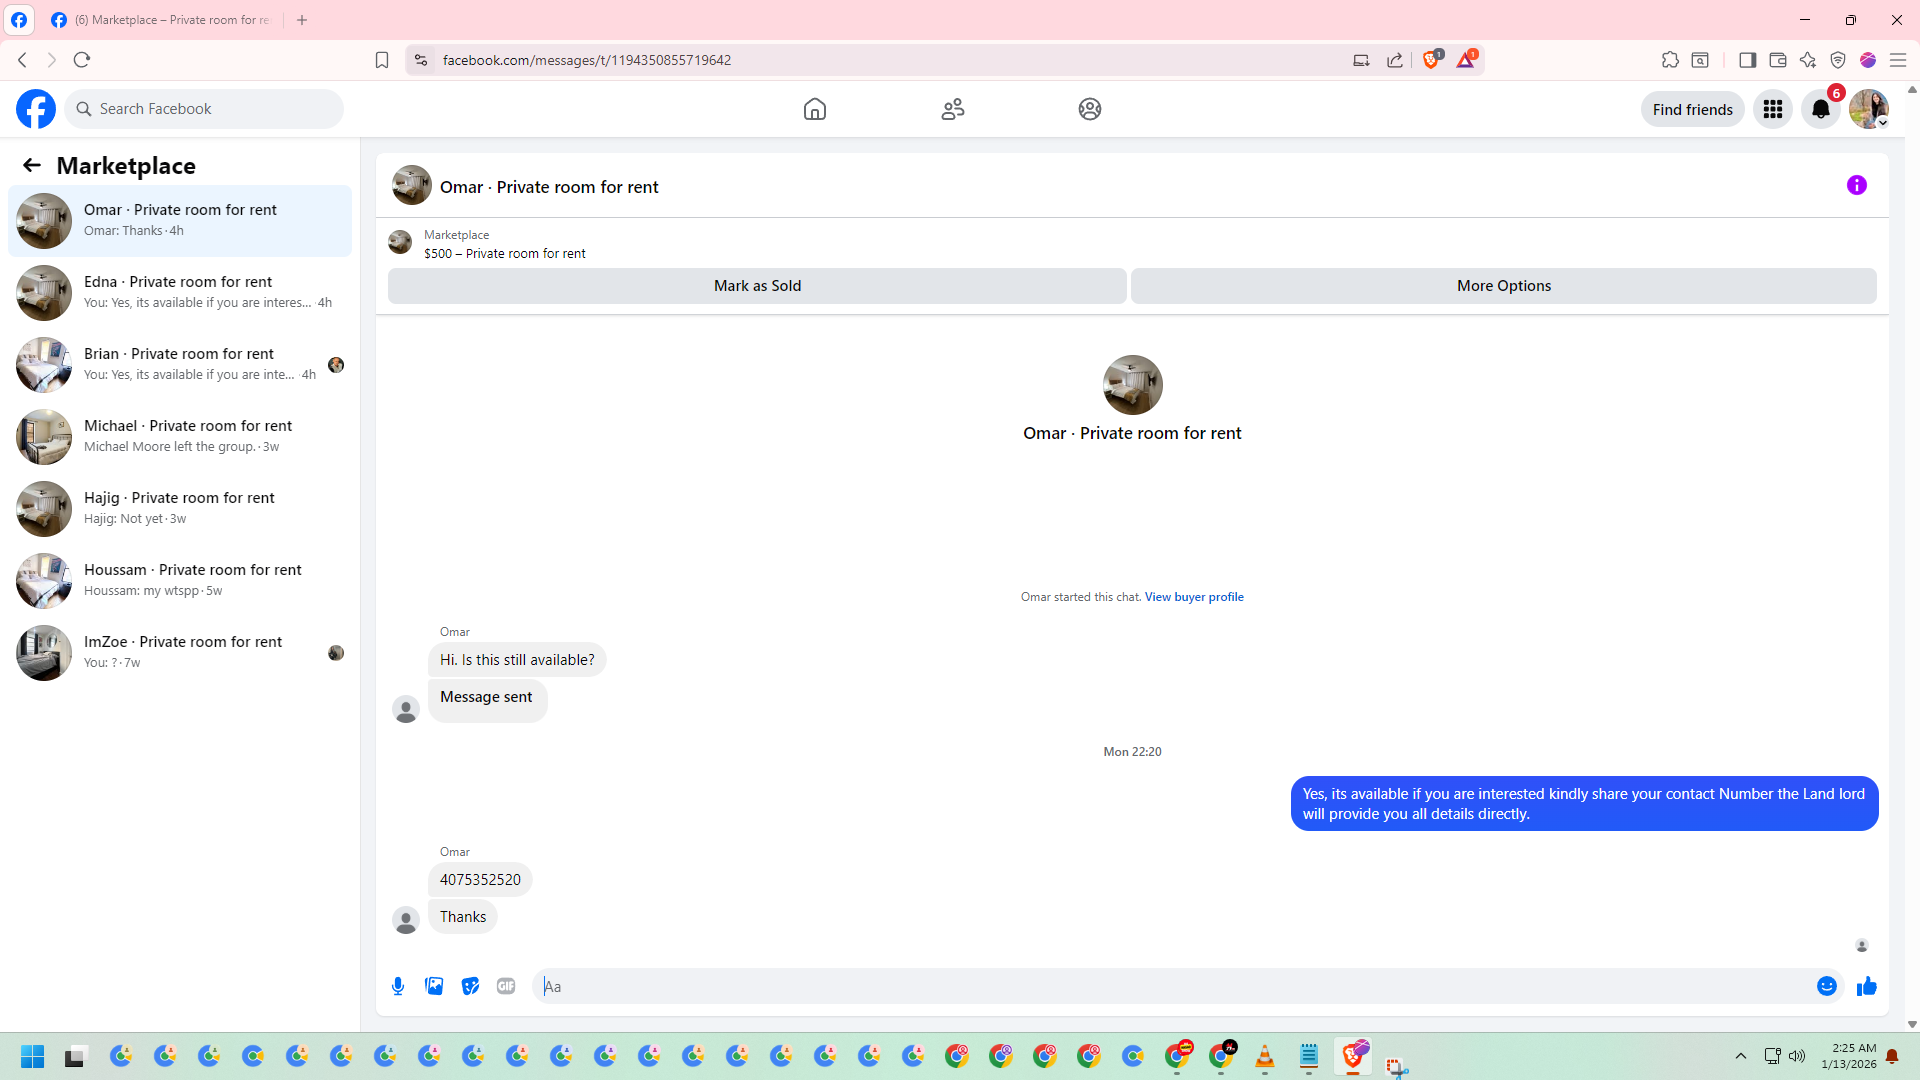The height and width of the screenshot is (1080, 1920).
Task: Open the Friends tab
Action: pyautogui.click(x=952, y=109)
